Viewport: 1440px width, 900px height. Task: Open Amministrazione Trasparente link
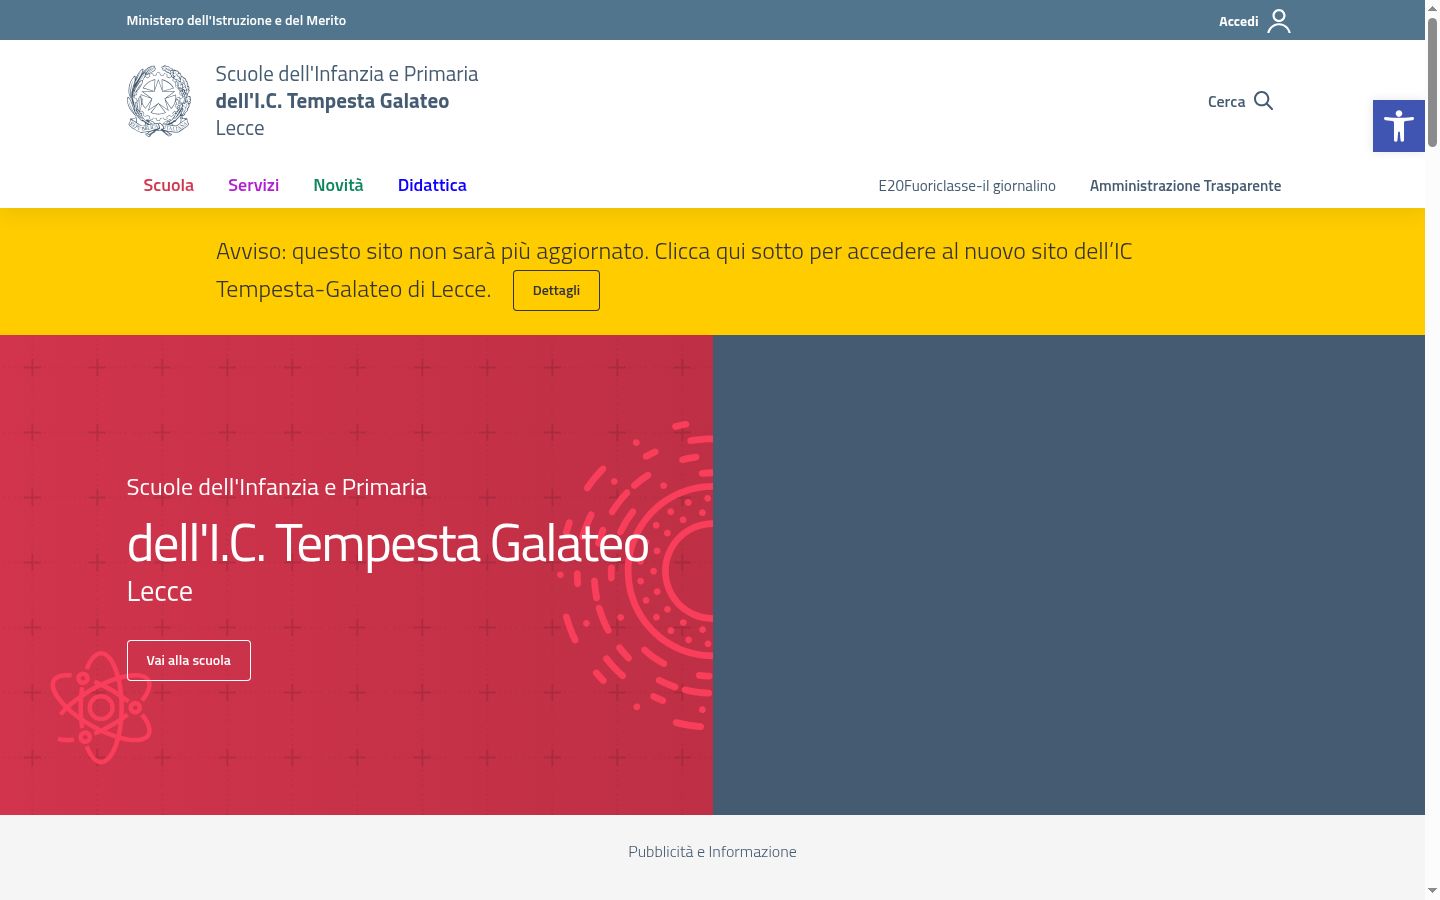point(1185,186)
